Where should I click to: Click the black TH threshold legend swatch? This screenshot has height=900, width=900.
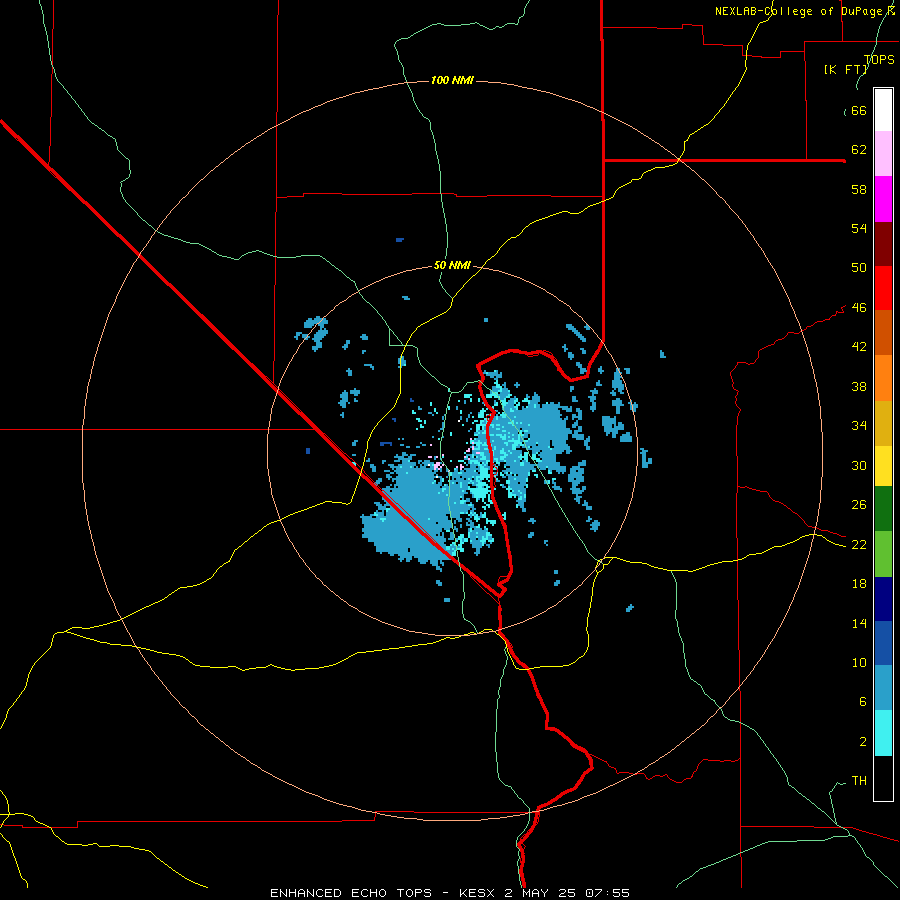(883, 778)
